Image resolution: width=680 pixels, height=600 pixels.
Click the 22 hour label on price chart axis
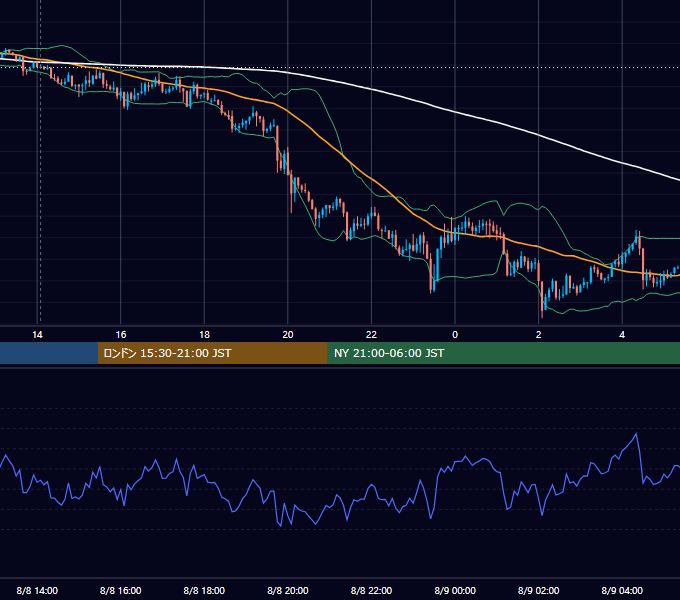coord(371,335)
